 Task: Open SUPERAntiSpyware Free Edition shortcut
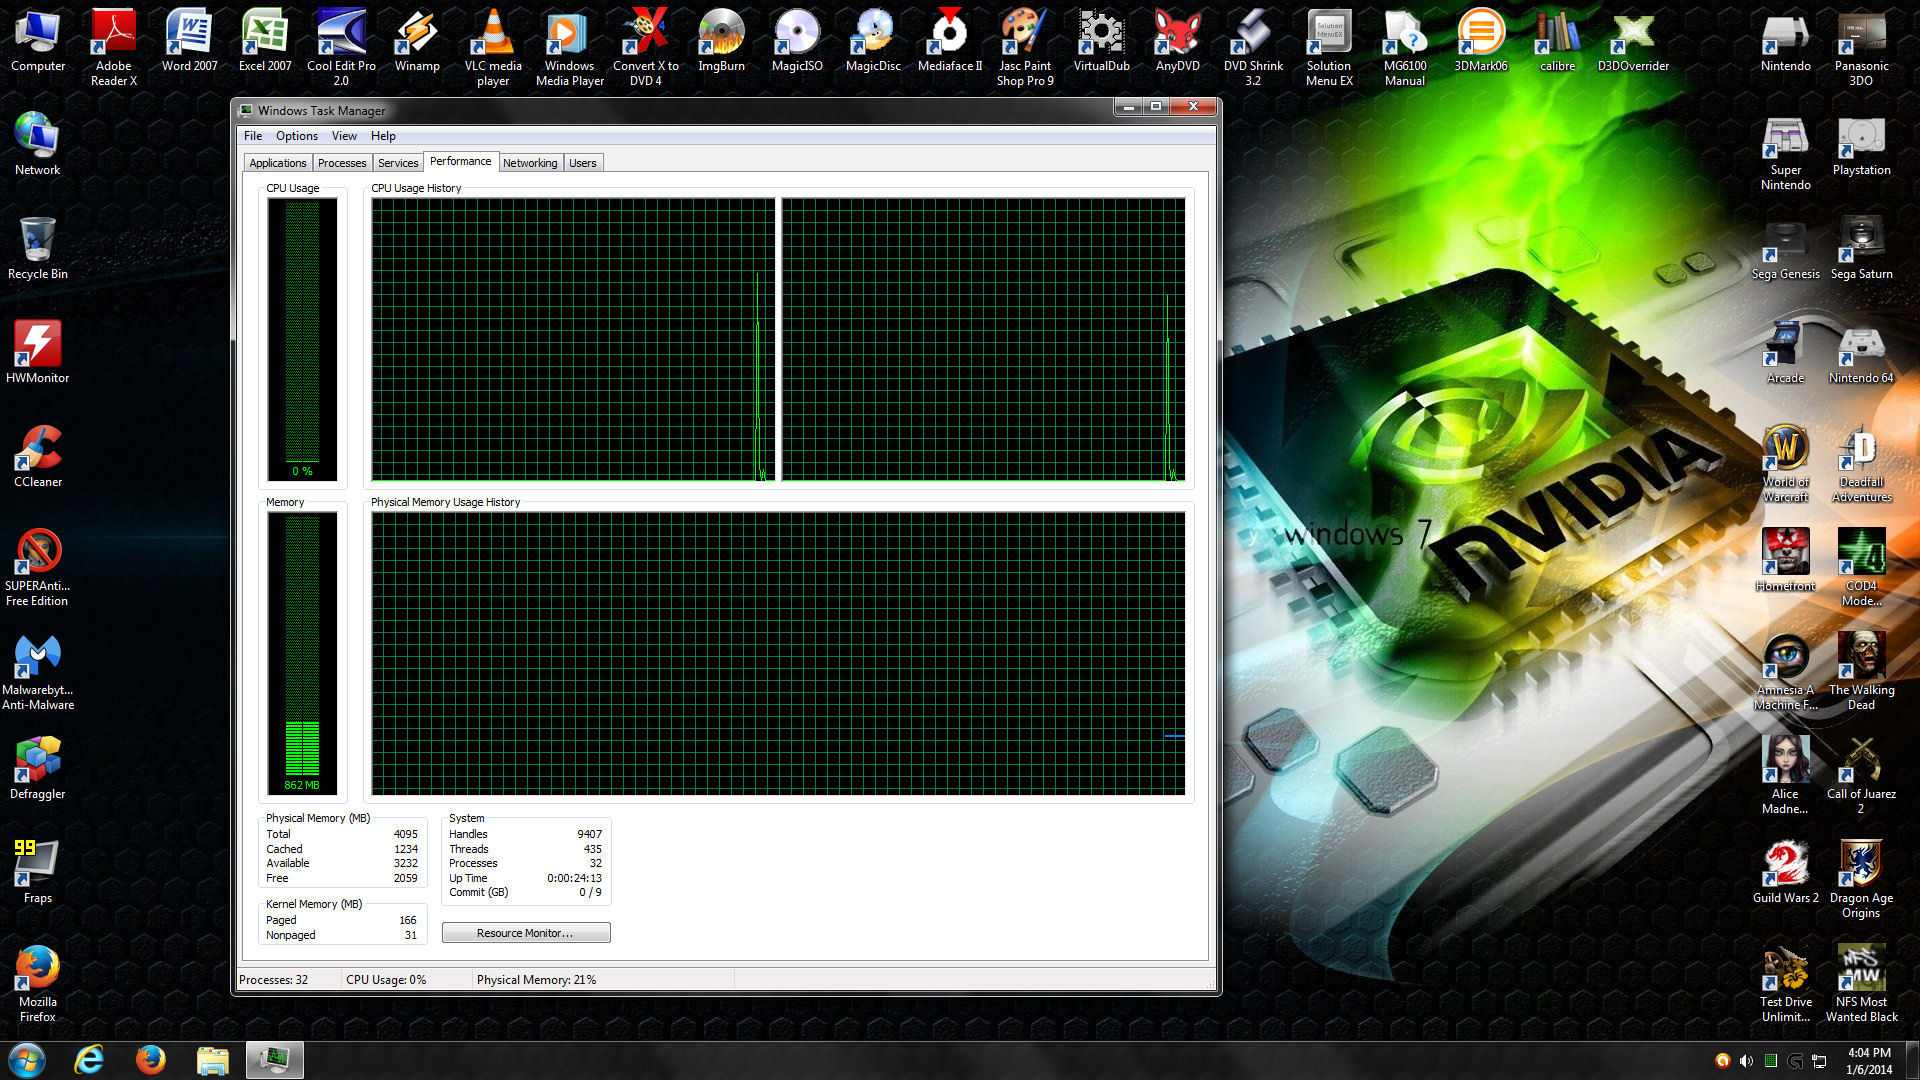[38, 568]
